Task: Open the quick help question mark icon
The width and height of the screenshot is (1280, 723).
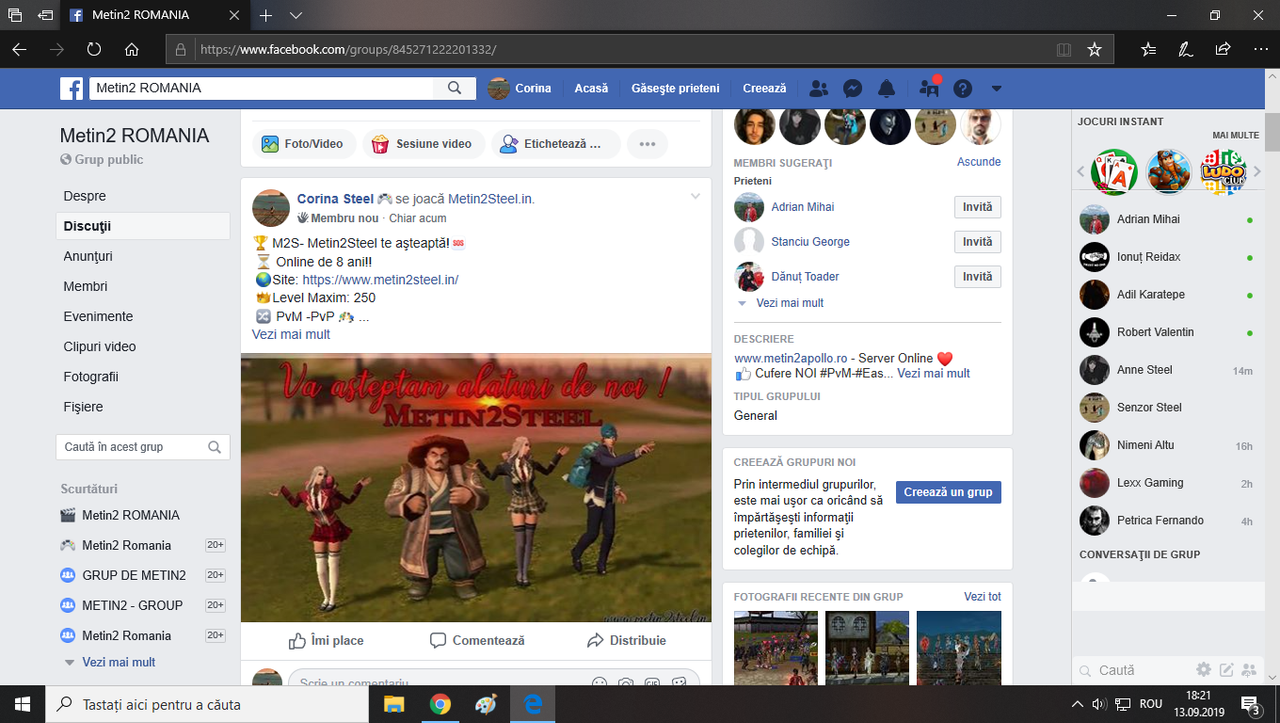Action: 963,89
